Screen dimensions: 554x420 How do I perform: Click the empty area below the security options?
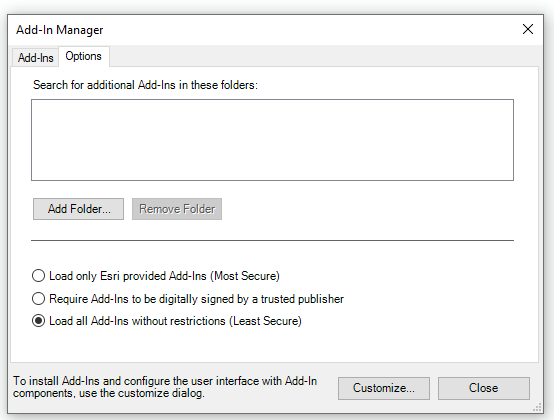[x=272, y=344]
